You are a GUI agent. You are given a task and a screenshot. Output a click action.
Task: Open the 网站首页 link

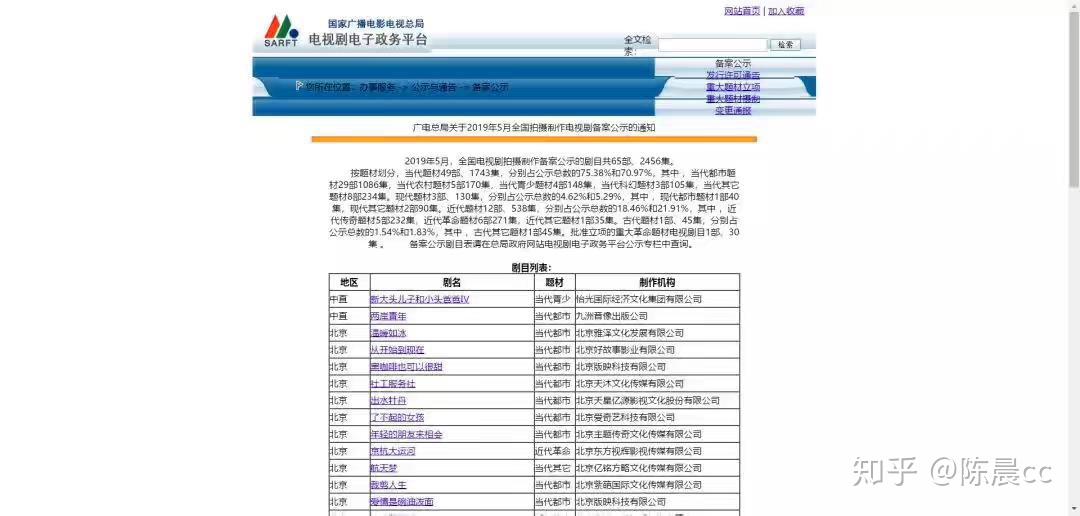click(742, 11)
